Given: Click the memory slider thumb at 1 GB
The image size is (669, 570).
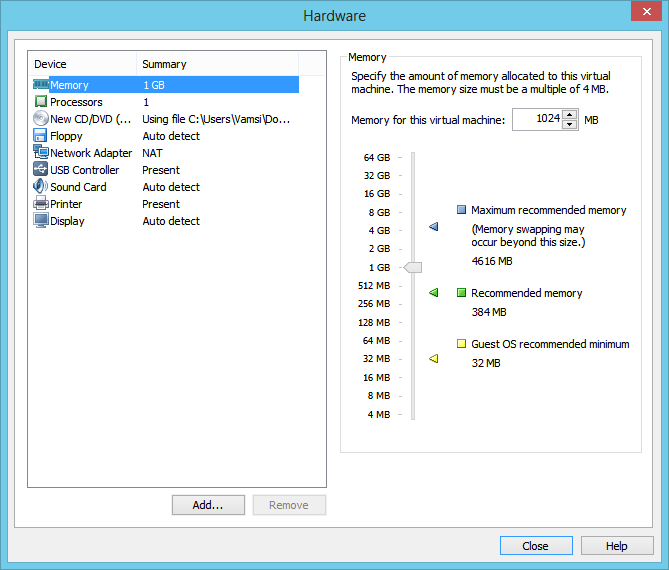Looking at the screenshot, I should tap(413, 268).
